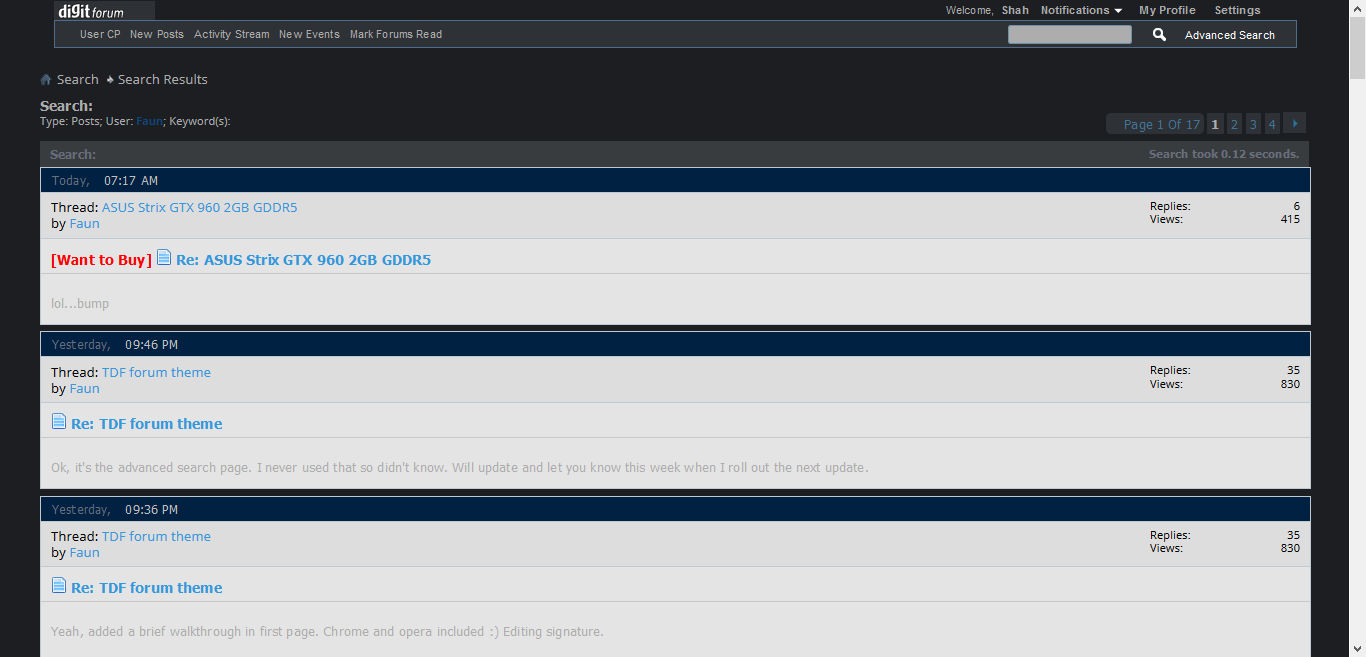The image size is (1366, 657).
Task: Open User CP from navigation bar
Action: tap(100, 34)
